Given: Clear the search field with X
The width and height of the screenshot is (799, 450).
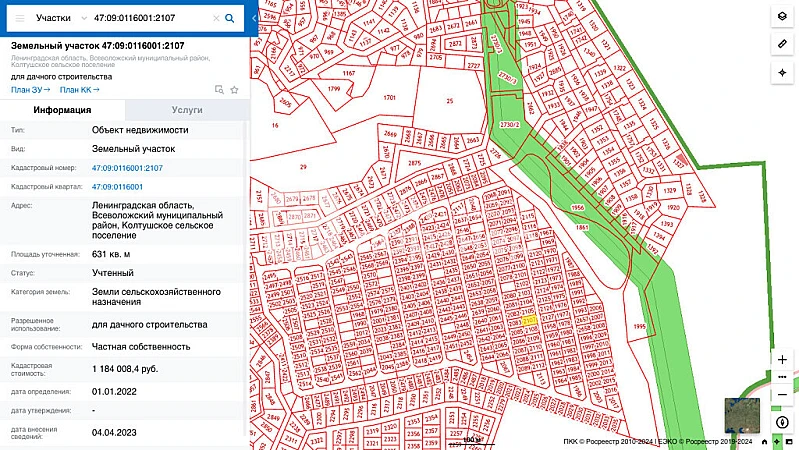Looking at the screenshot, I should (x=212, y=18).
